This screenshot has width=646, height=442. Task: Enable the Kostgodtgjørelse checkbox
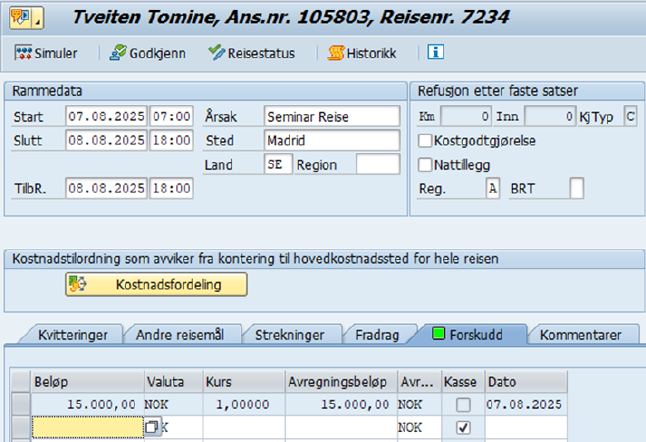(425, 141)
